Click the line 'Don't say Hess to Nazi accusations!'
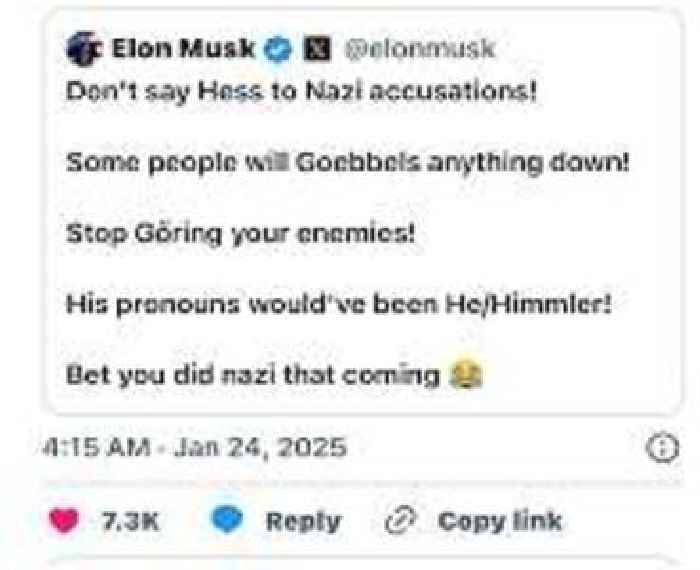The height and width of the screenshot is (570, 700). pos(301,92)
